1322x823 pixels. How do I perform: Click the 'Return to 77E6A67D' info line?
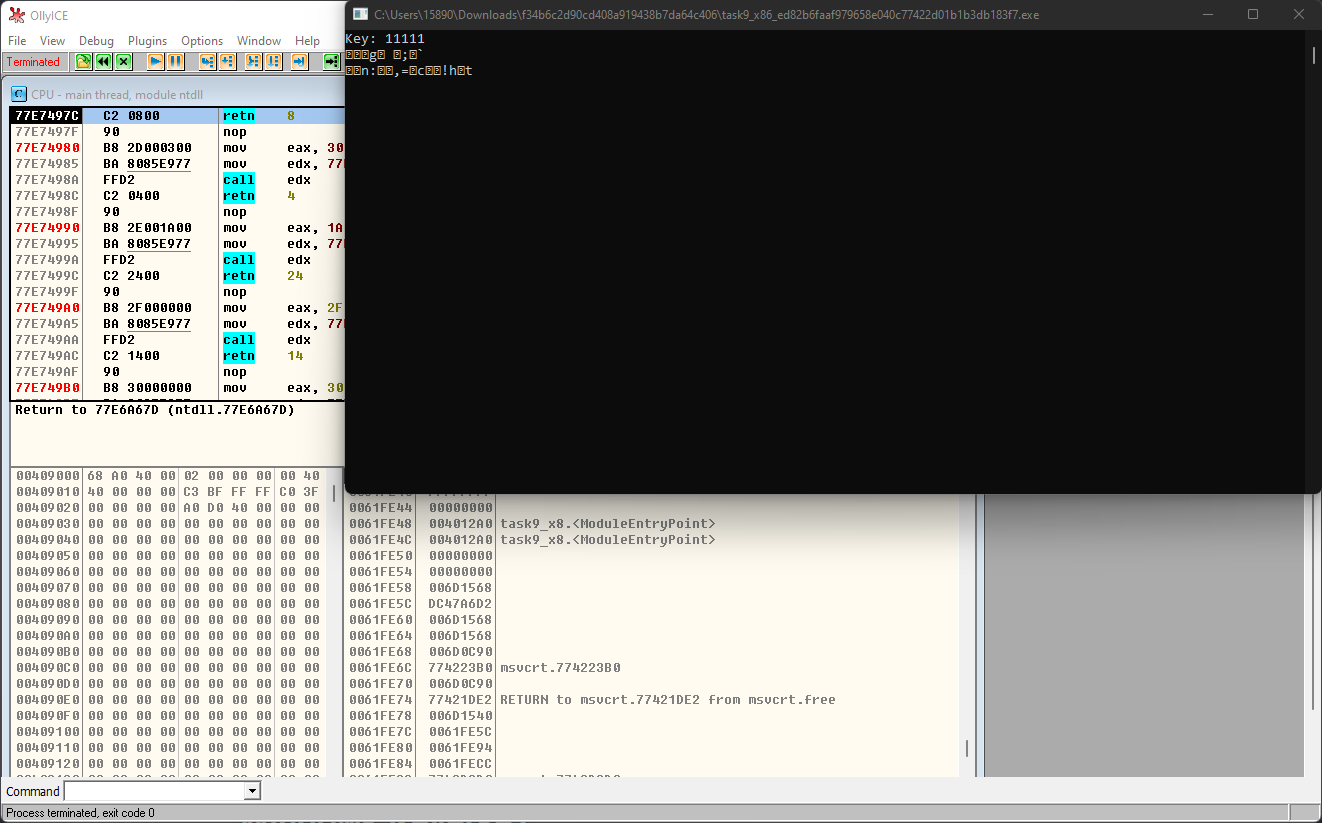[155, 410]
